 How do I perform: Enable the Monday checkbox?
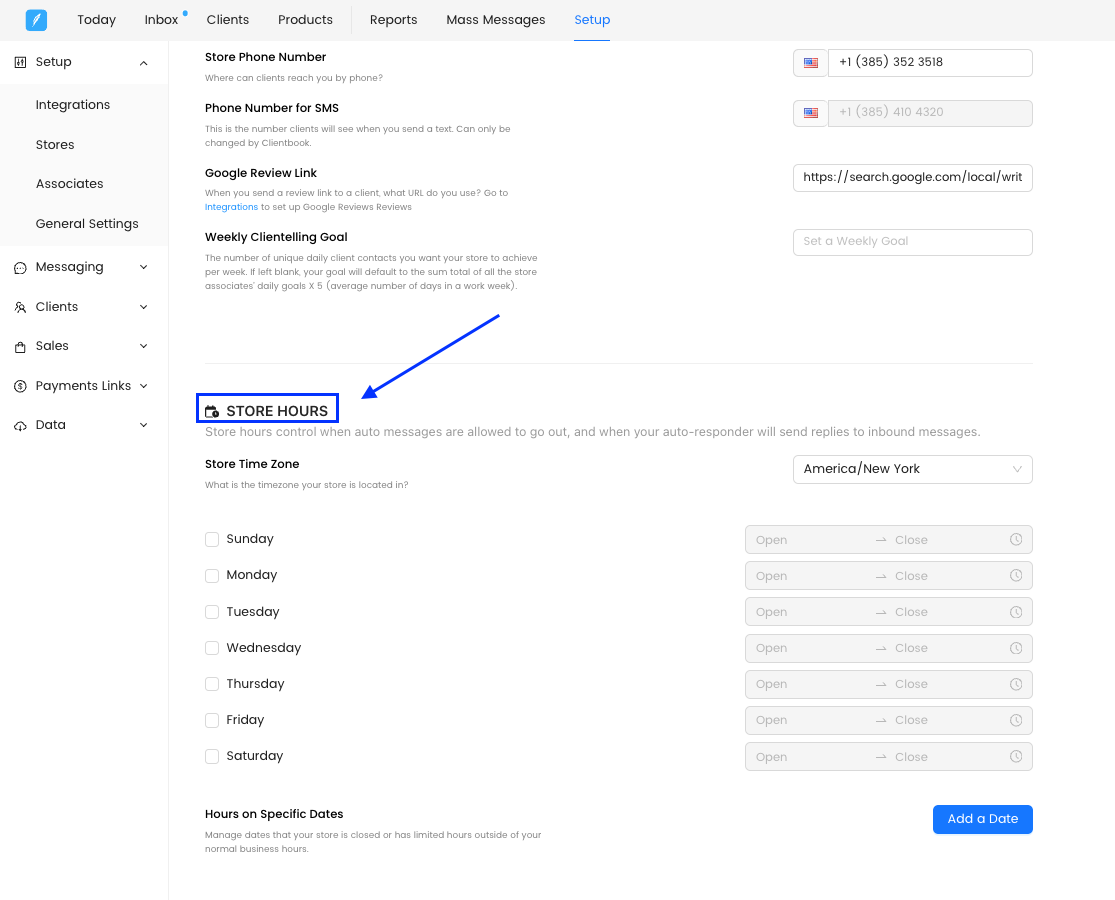tap(212, 575)
